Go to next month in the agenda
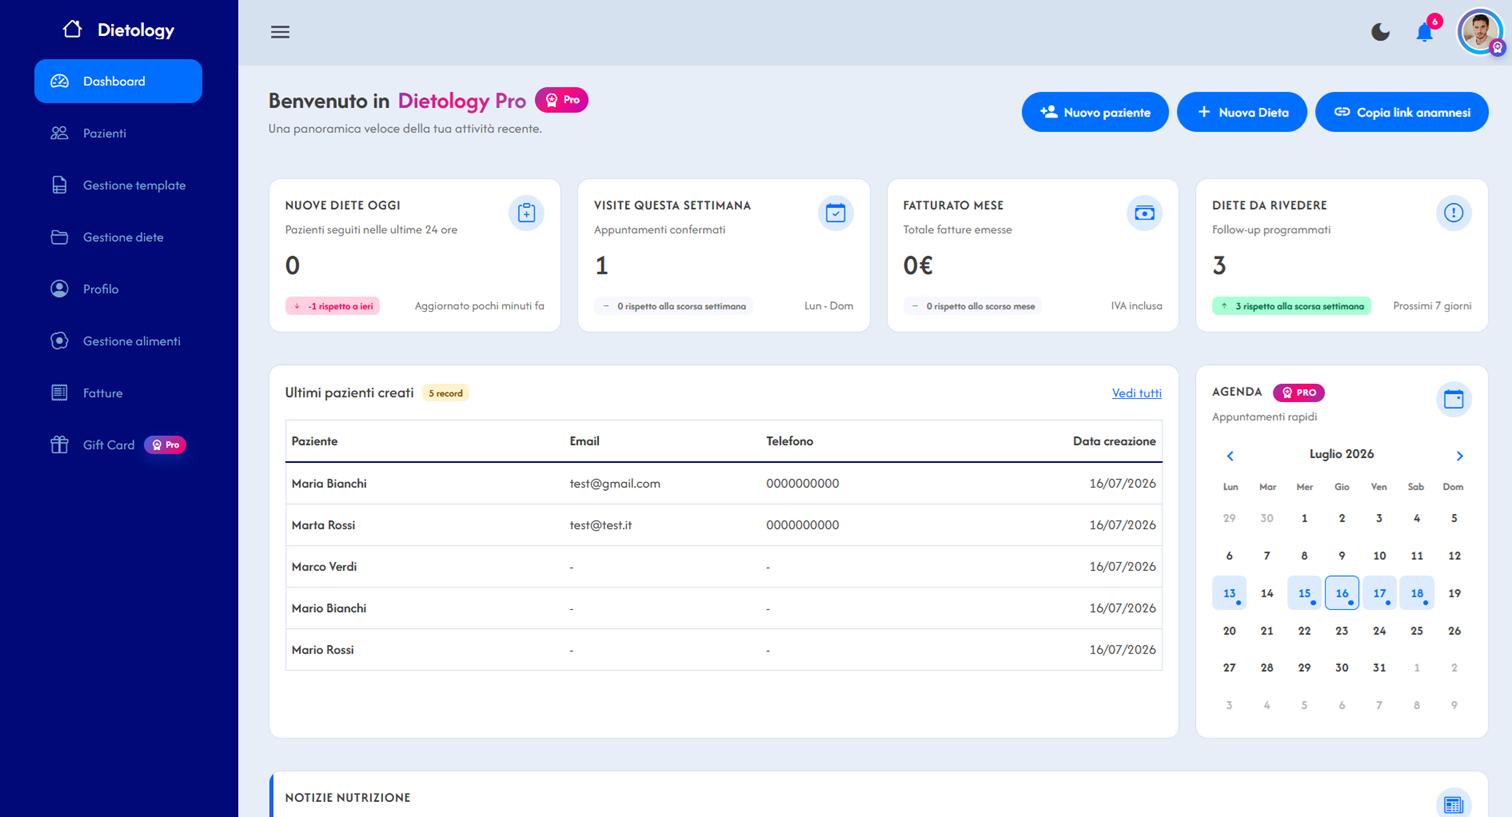Viewport: 1512px width, 817px height. (1459, 456)
